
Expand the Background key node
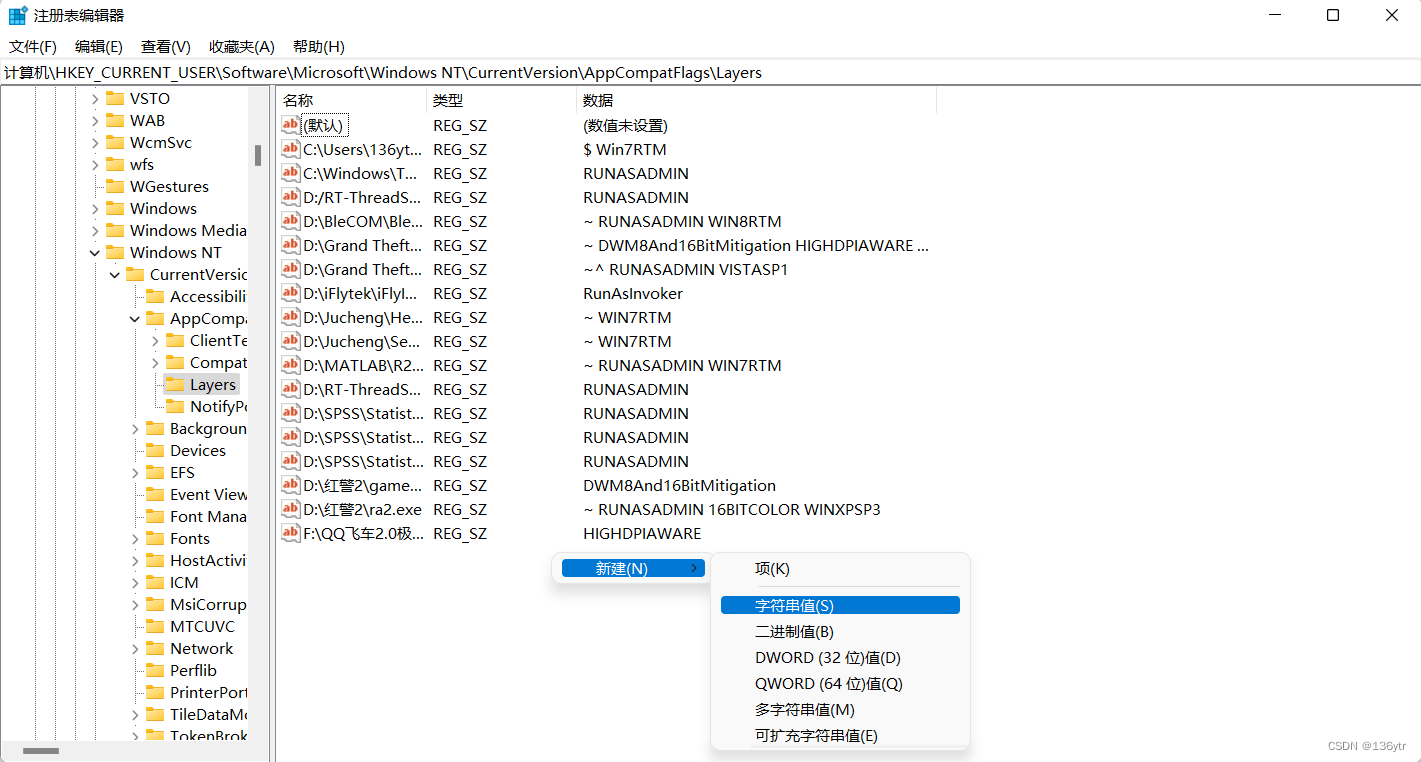[x=135, y=428]
